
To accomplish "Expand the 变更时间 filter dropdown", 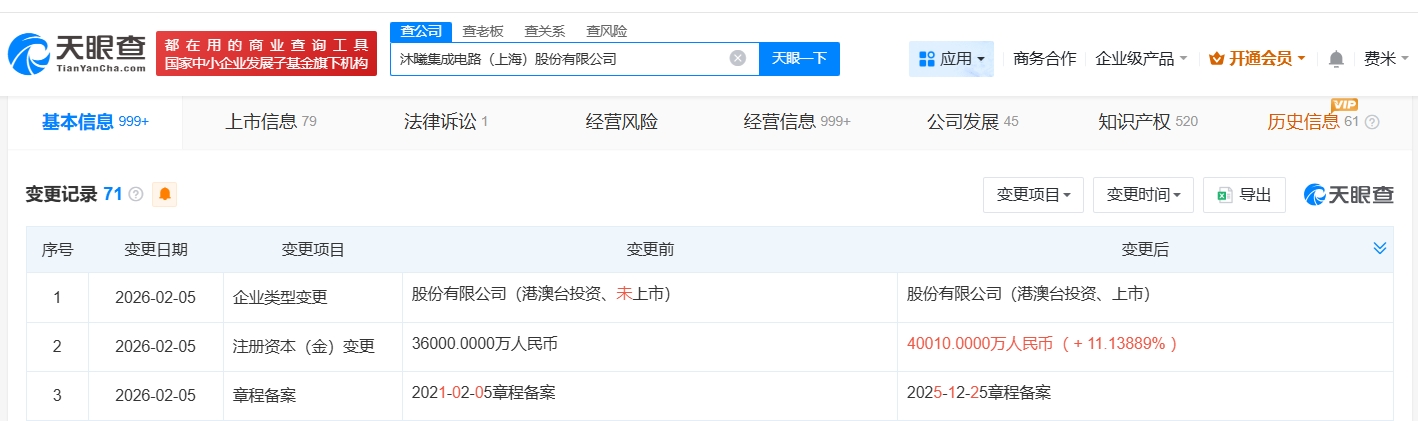I will pyautogui.click(x=1143, y=195).
